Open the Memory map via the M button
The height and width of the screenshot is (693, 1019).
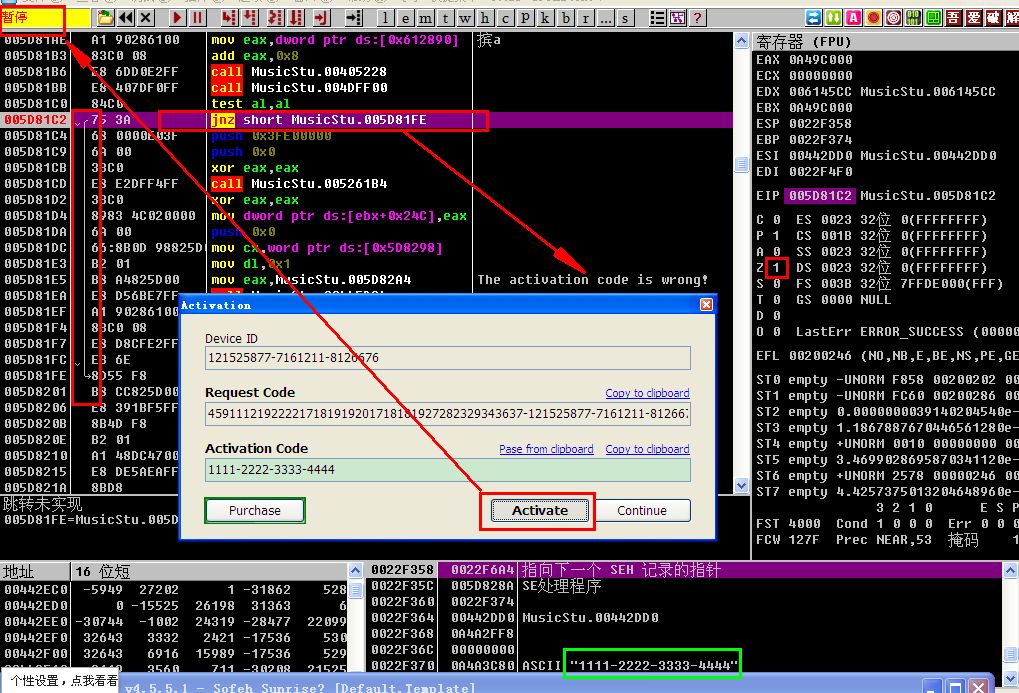(425, 18)
